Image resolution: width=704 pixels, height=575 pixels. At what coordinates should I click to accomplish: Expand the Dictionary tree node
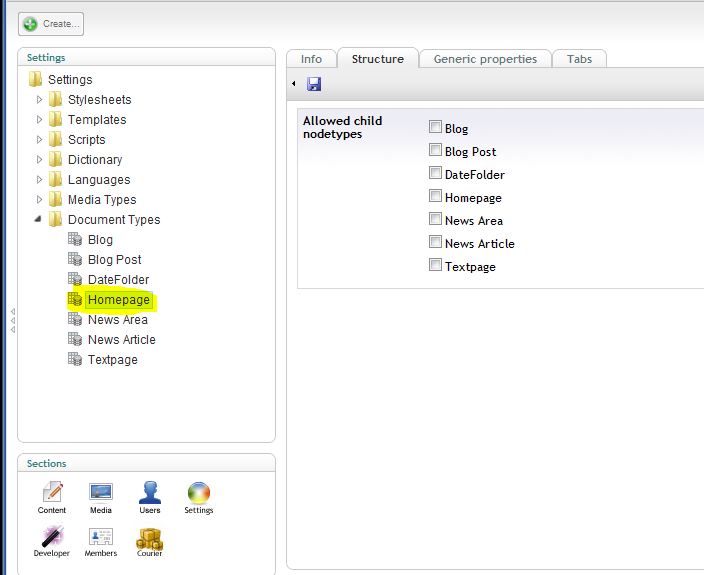(x=39, y=159)
